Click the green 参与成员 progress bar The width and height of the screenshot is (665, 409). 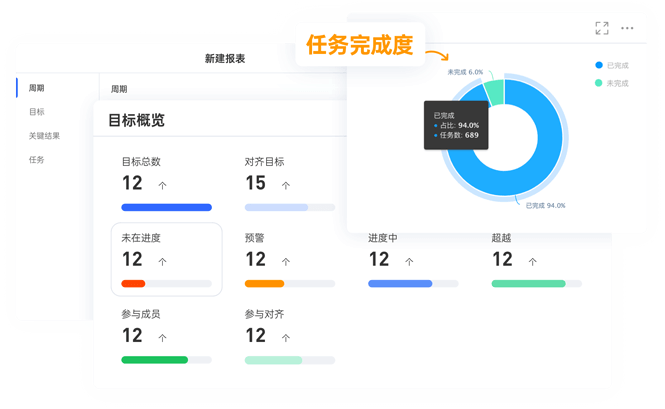[154, 359]
